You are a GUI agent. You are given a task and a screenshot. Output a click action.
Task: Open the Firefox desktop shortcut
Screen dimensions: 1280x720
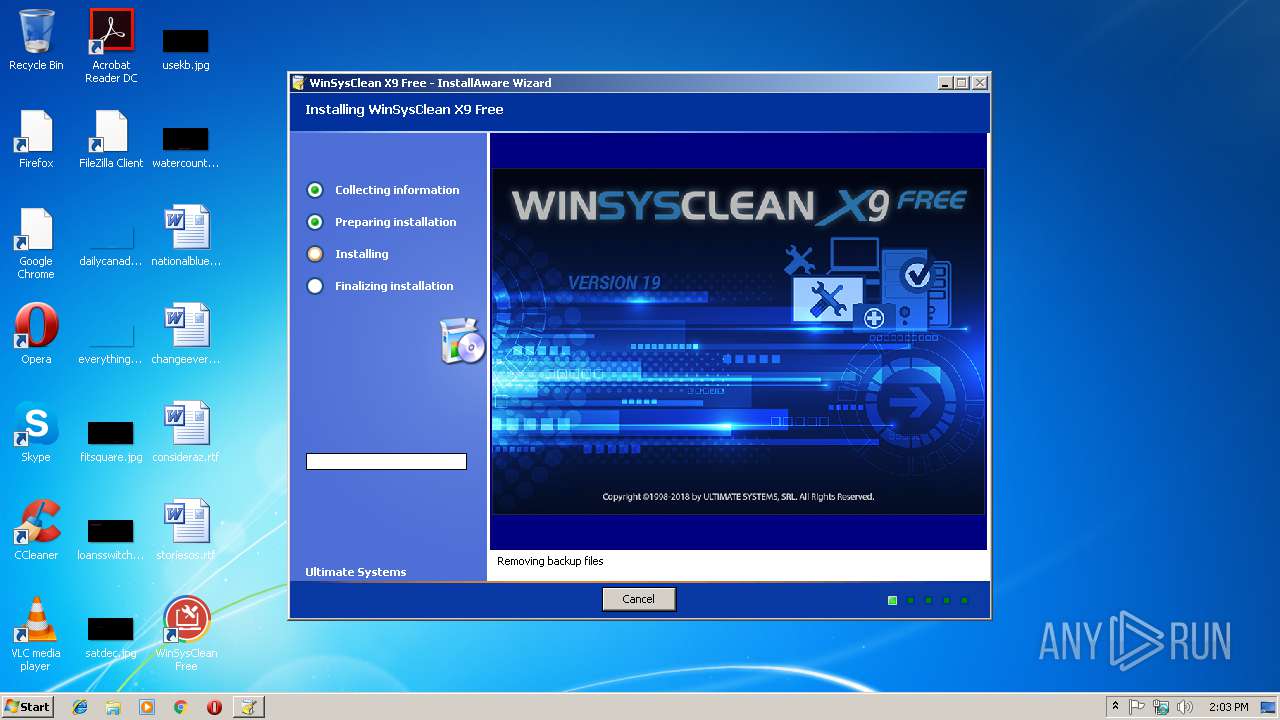click(36, 139)
